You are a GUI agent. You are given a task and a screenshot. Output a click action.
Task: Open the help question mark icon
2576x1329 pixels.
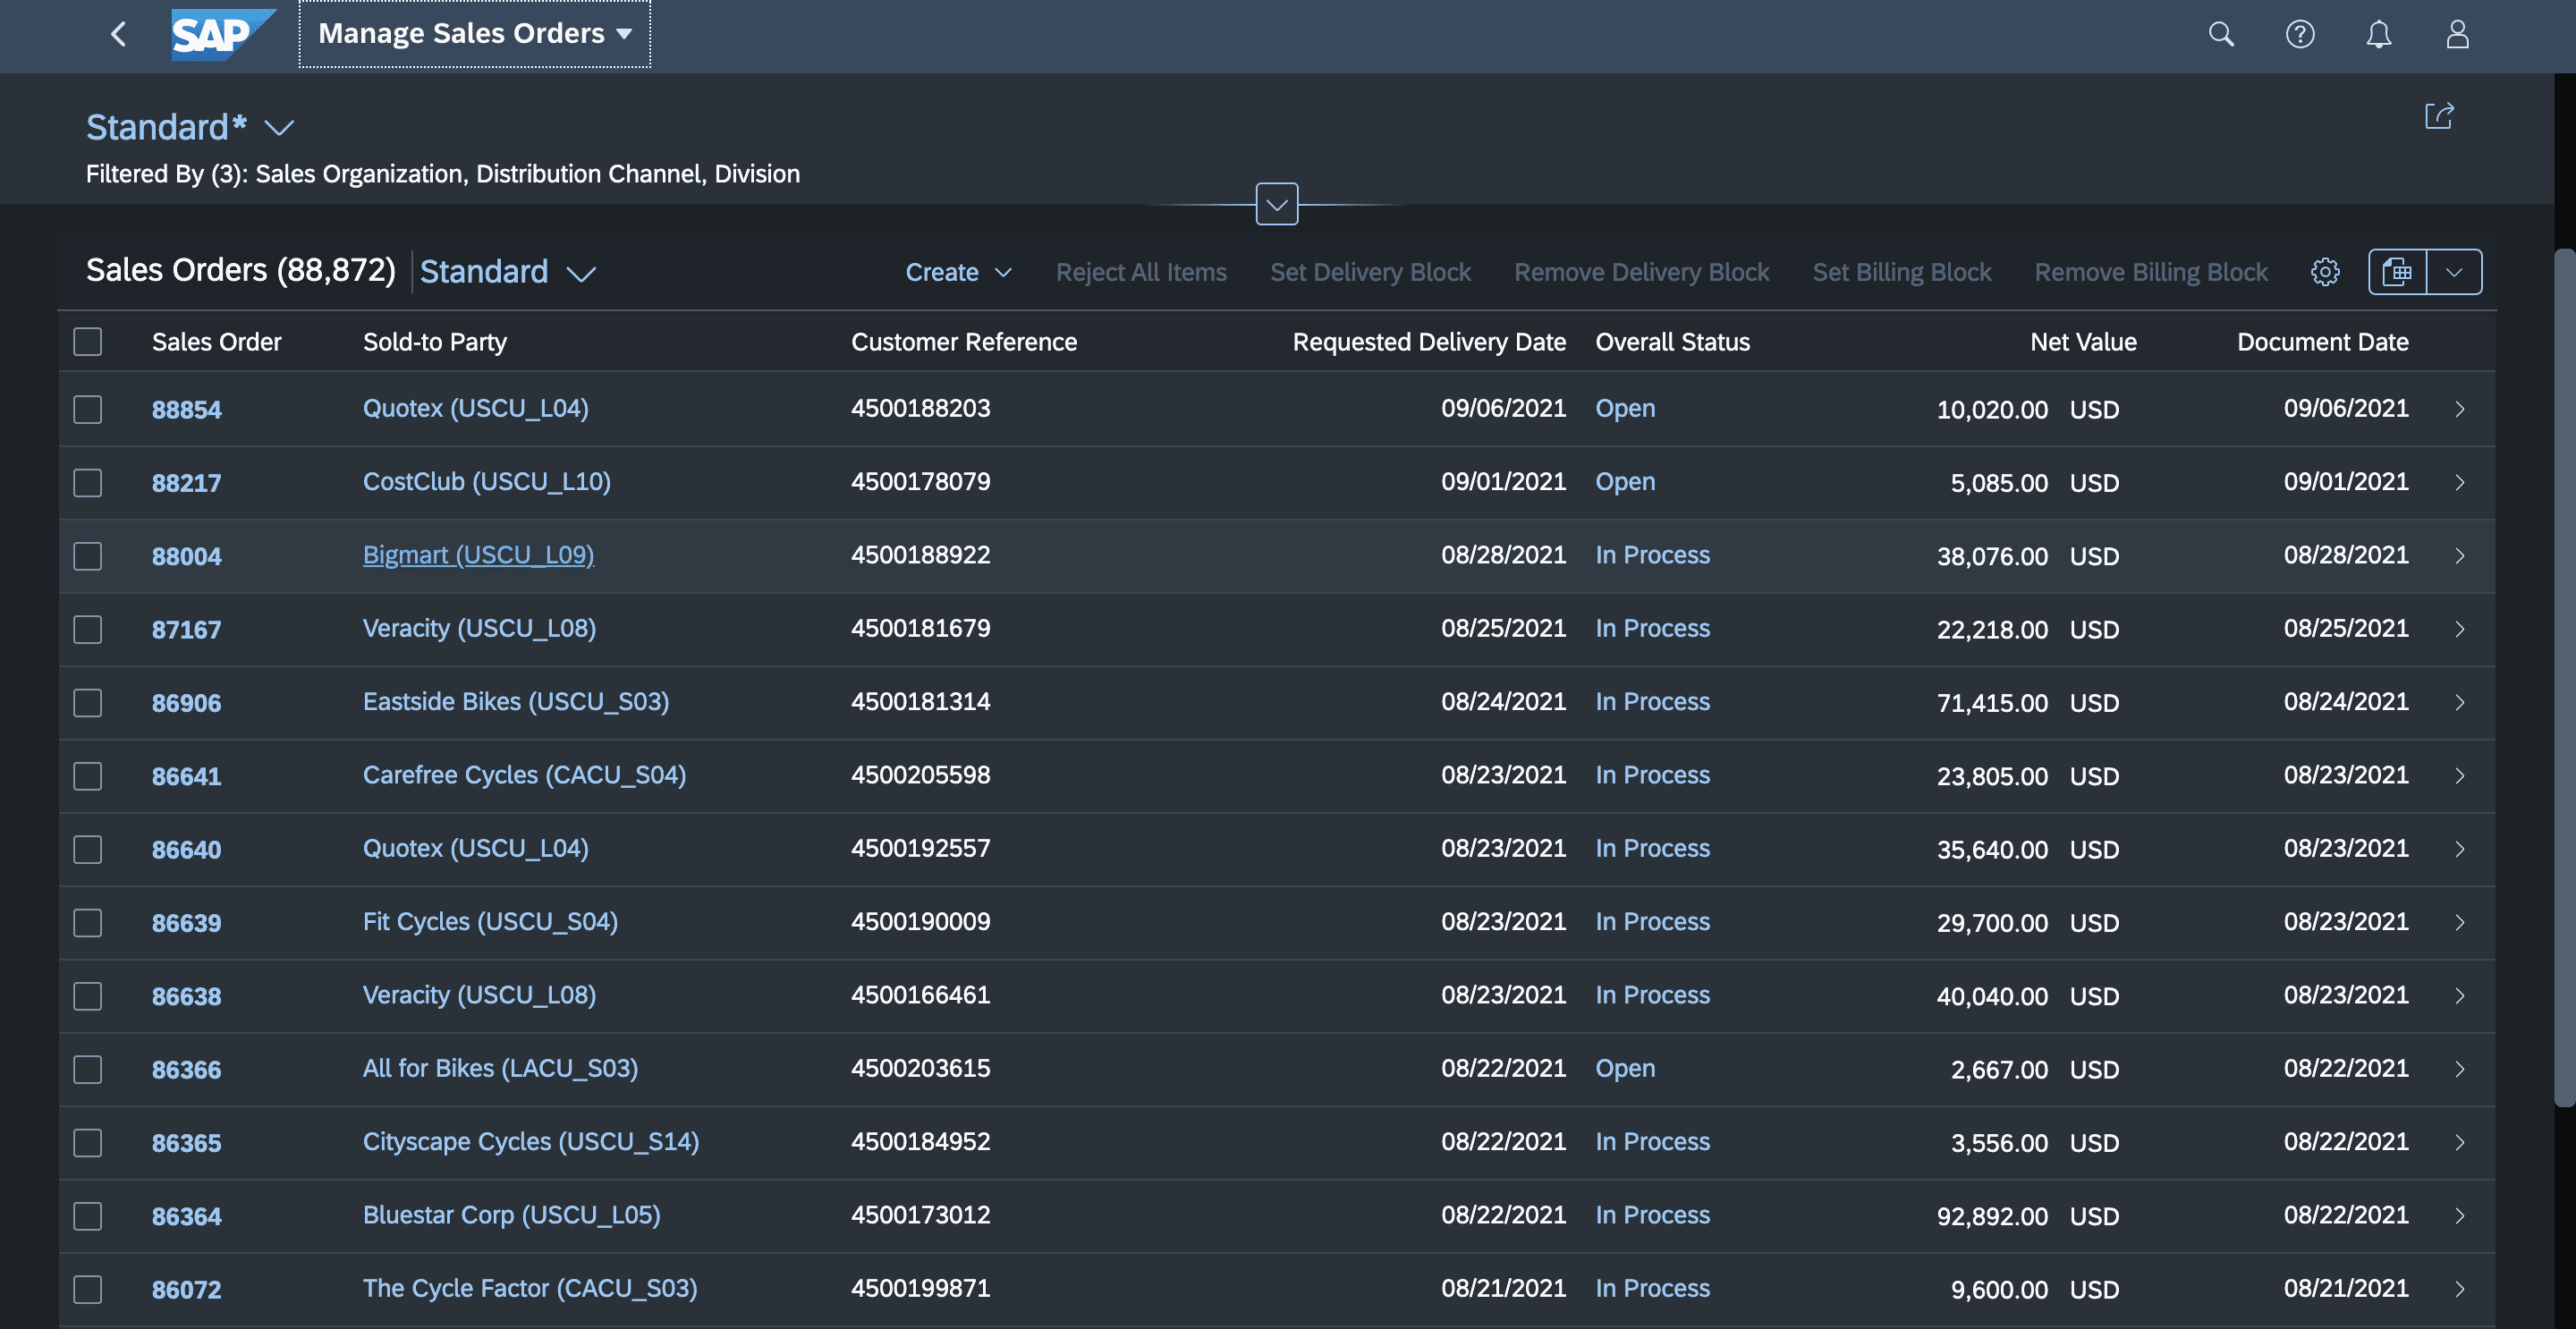[x=2299, y=34]
